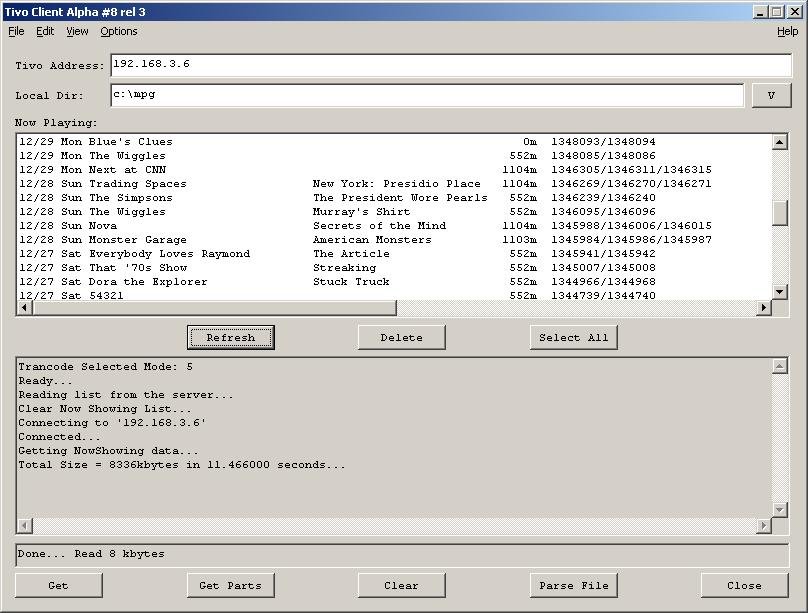Click the Tivo Address input field

451,65
